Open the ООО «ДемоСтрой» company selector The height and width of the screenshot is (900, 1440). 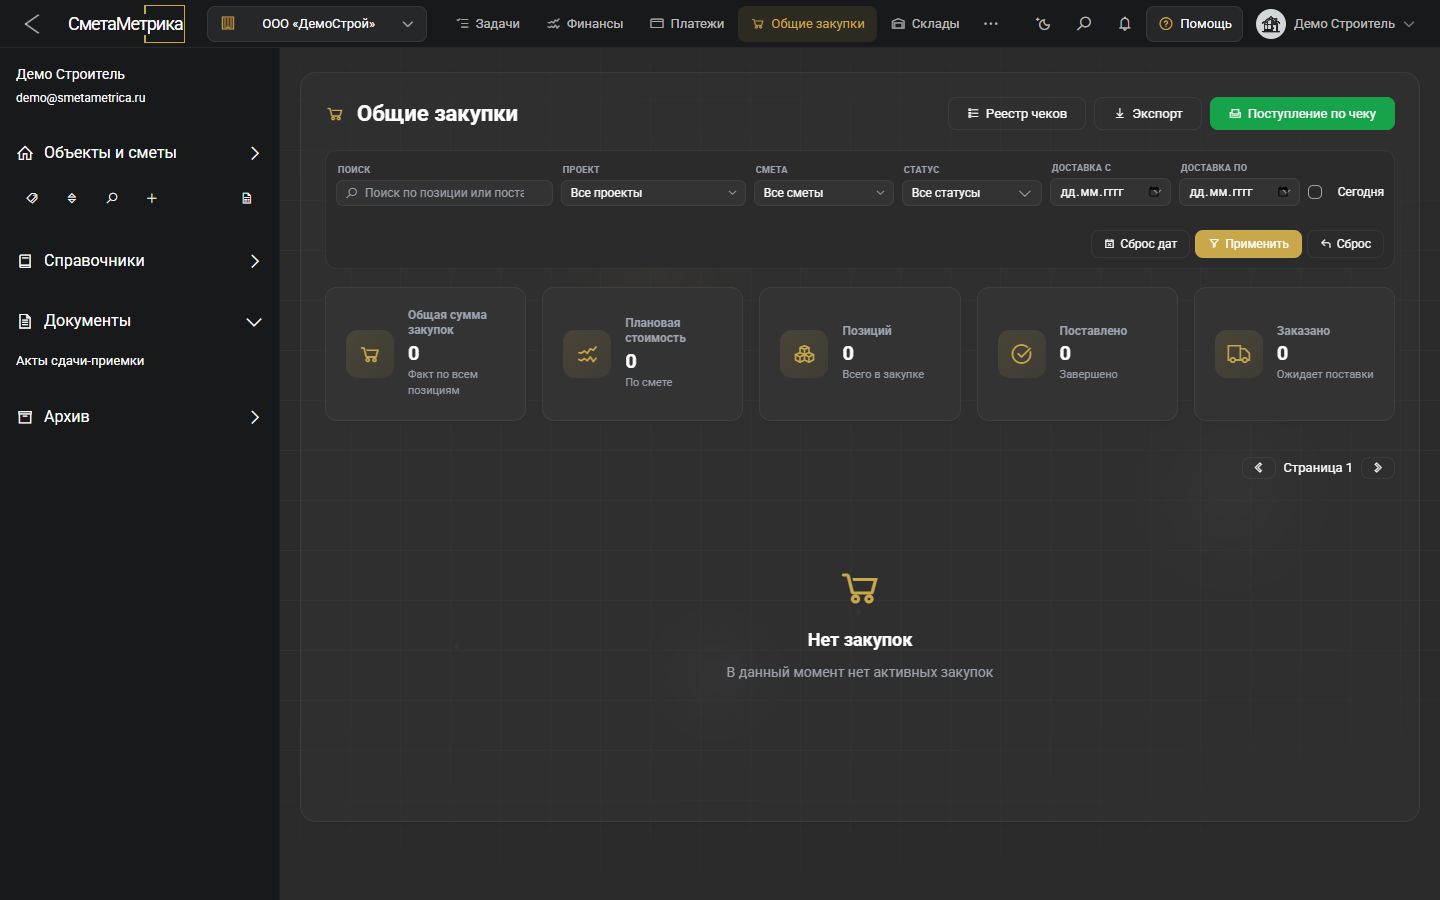[x=317, y=23]
